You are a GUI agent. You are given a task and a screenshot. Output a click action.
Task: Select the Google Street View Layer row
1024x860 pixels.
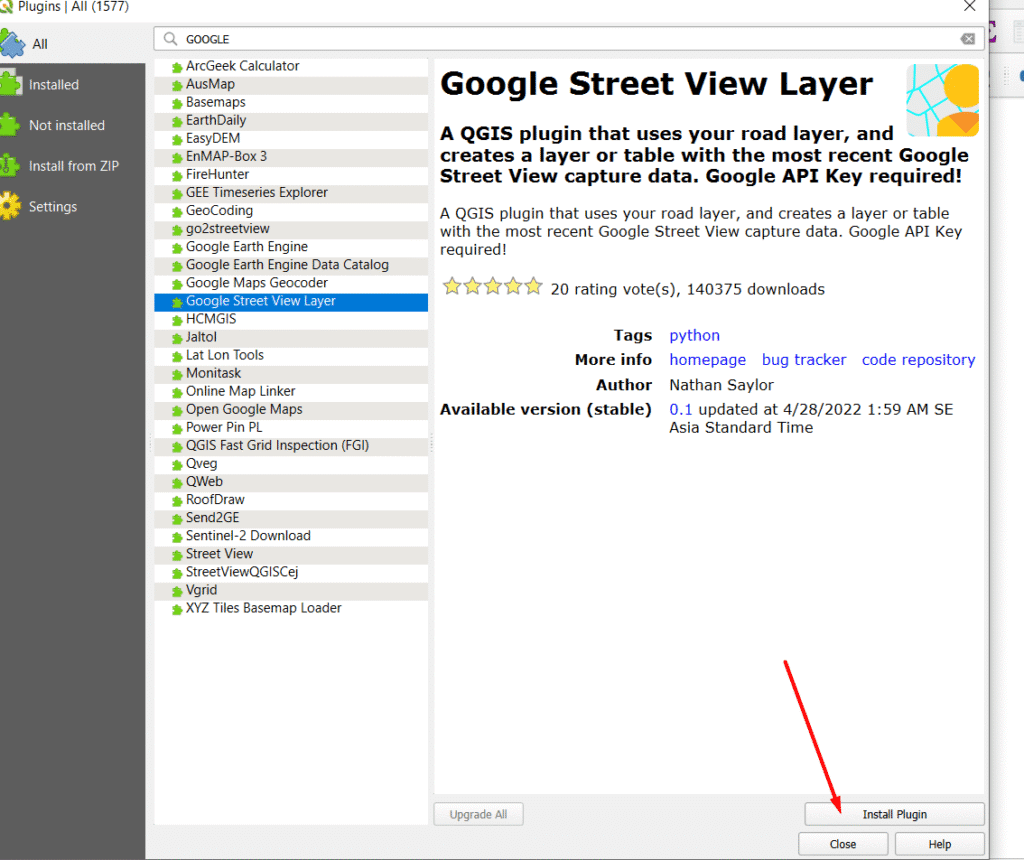[x=291, y=301]
